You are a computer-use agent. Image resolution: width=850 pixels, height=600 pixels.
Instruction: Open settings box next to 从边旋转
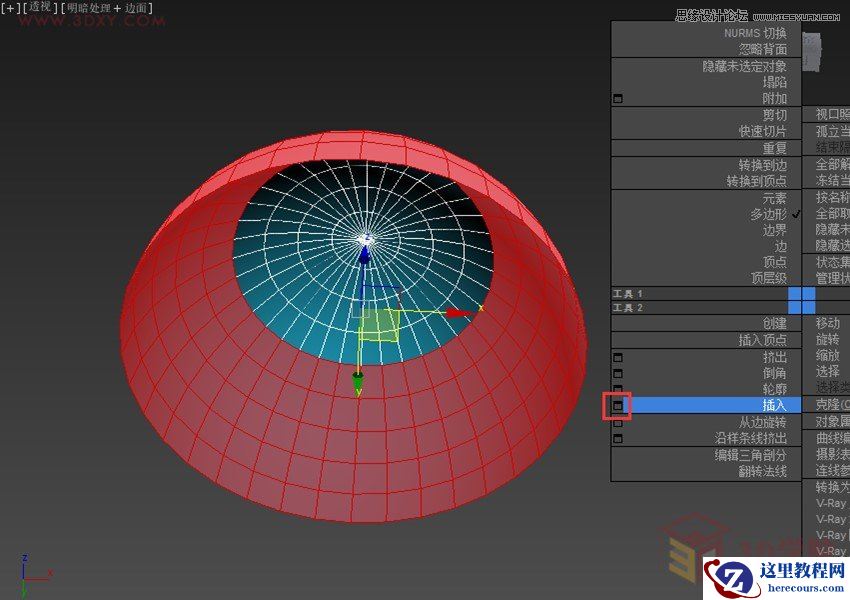click(x=617, y=422)
